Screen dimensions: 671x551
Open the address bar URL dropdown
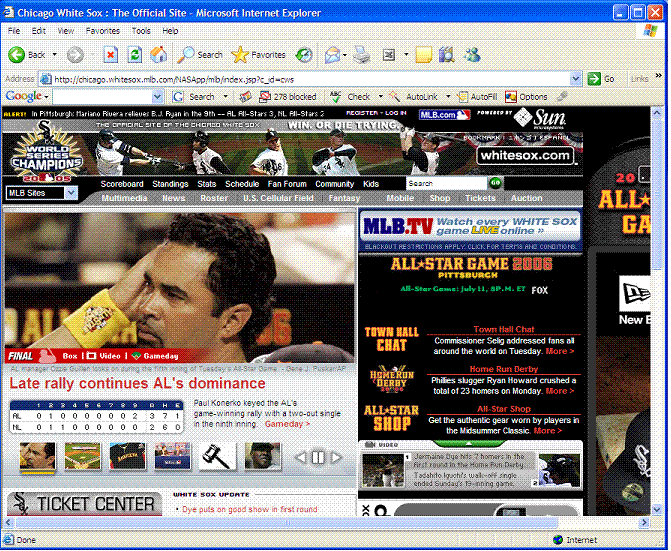tap(575, 79)
